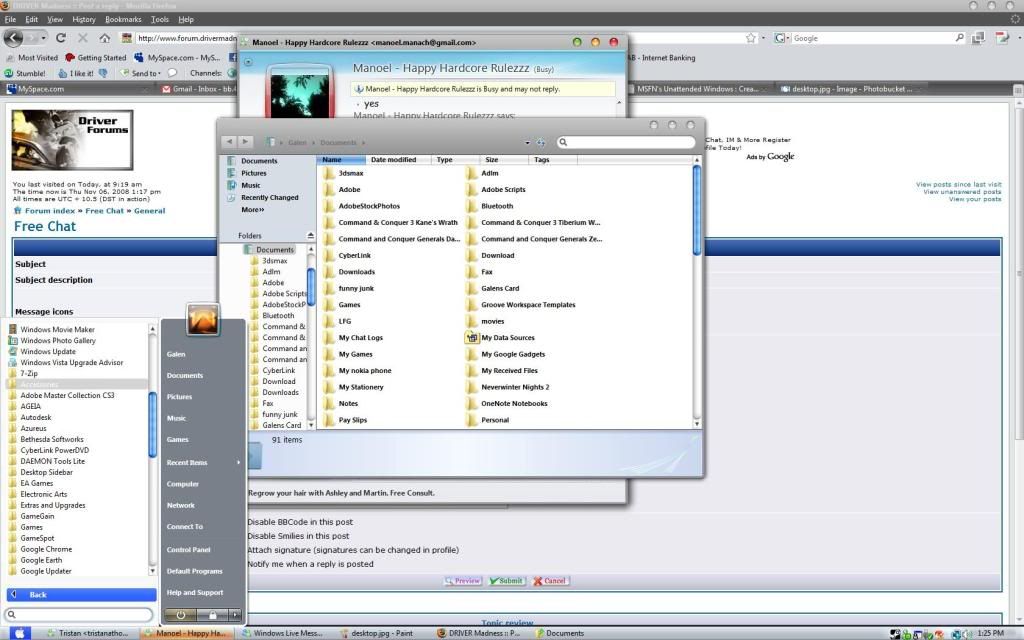
Task: Click Back in the Start menu programs
Action: 82,594
